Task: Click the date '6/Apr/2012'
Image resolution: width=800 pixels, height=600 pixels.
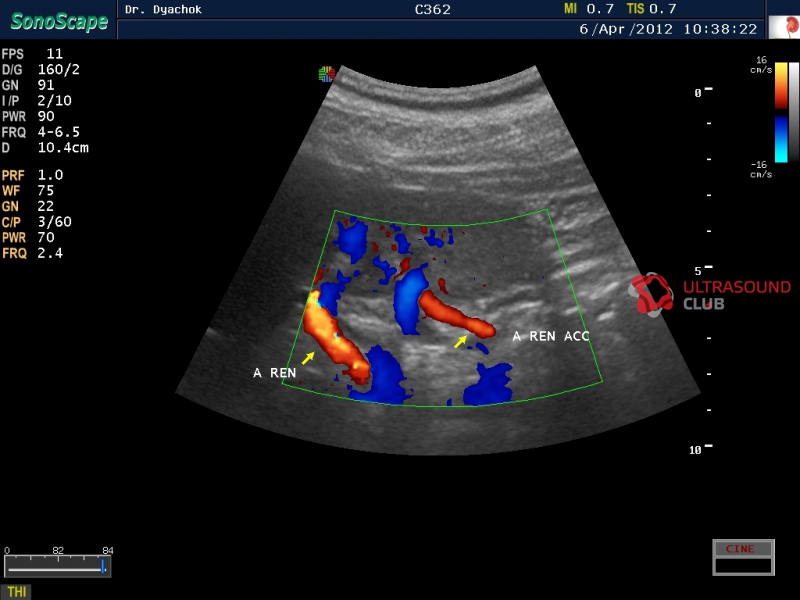Action: (x=626, y=29)
